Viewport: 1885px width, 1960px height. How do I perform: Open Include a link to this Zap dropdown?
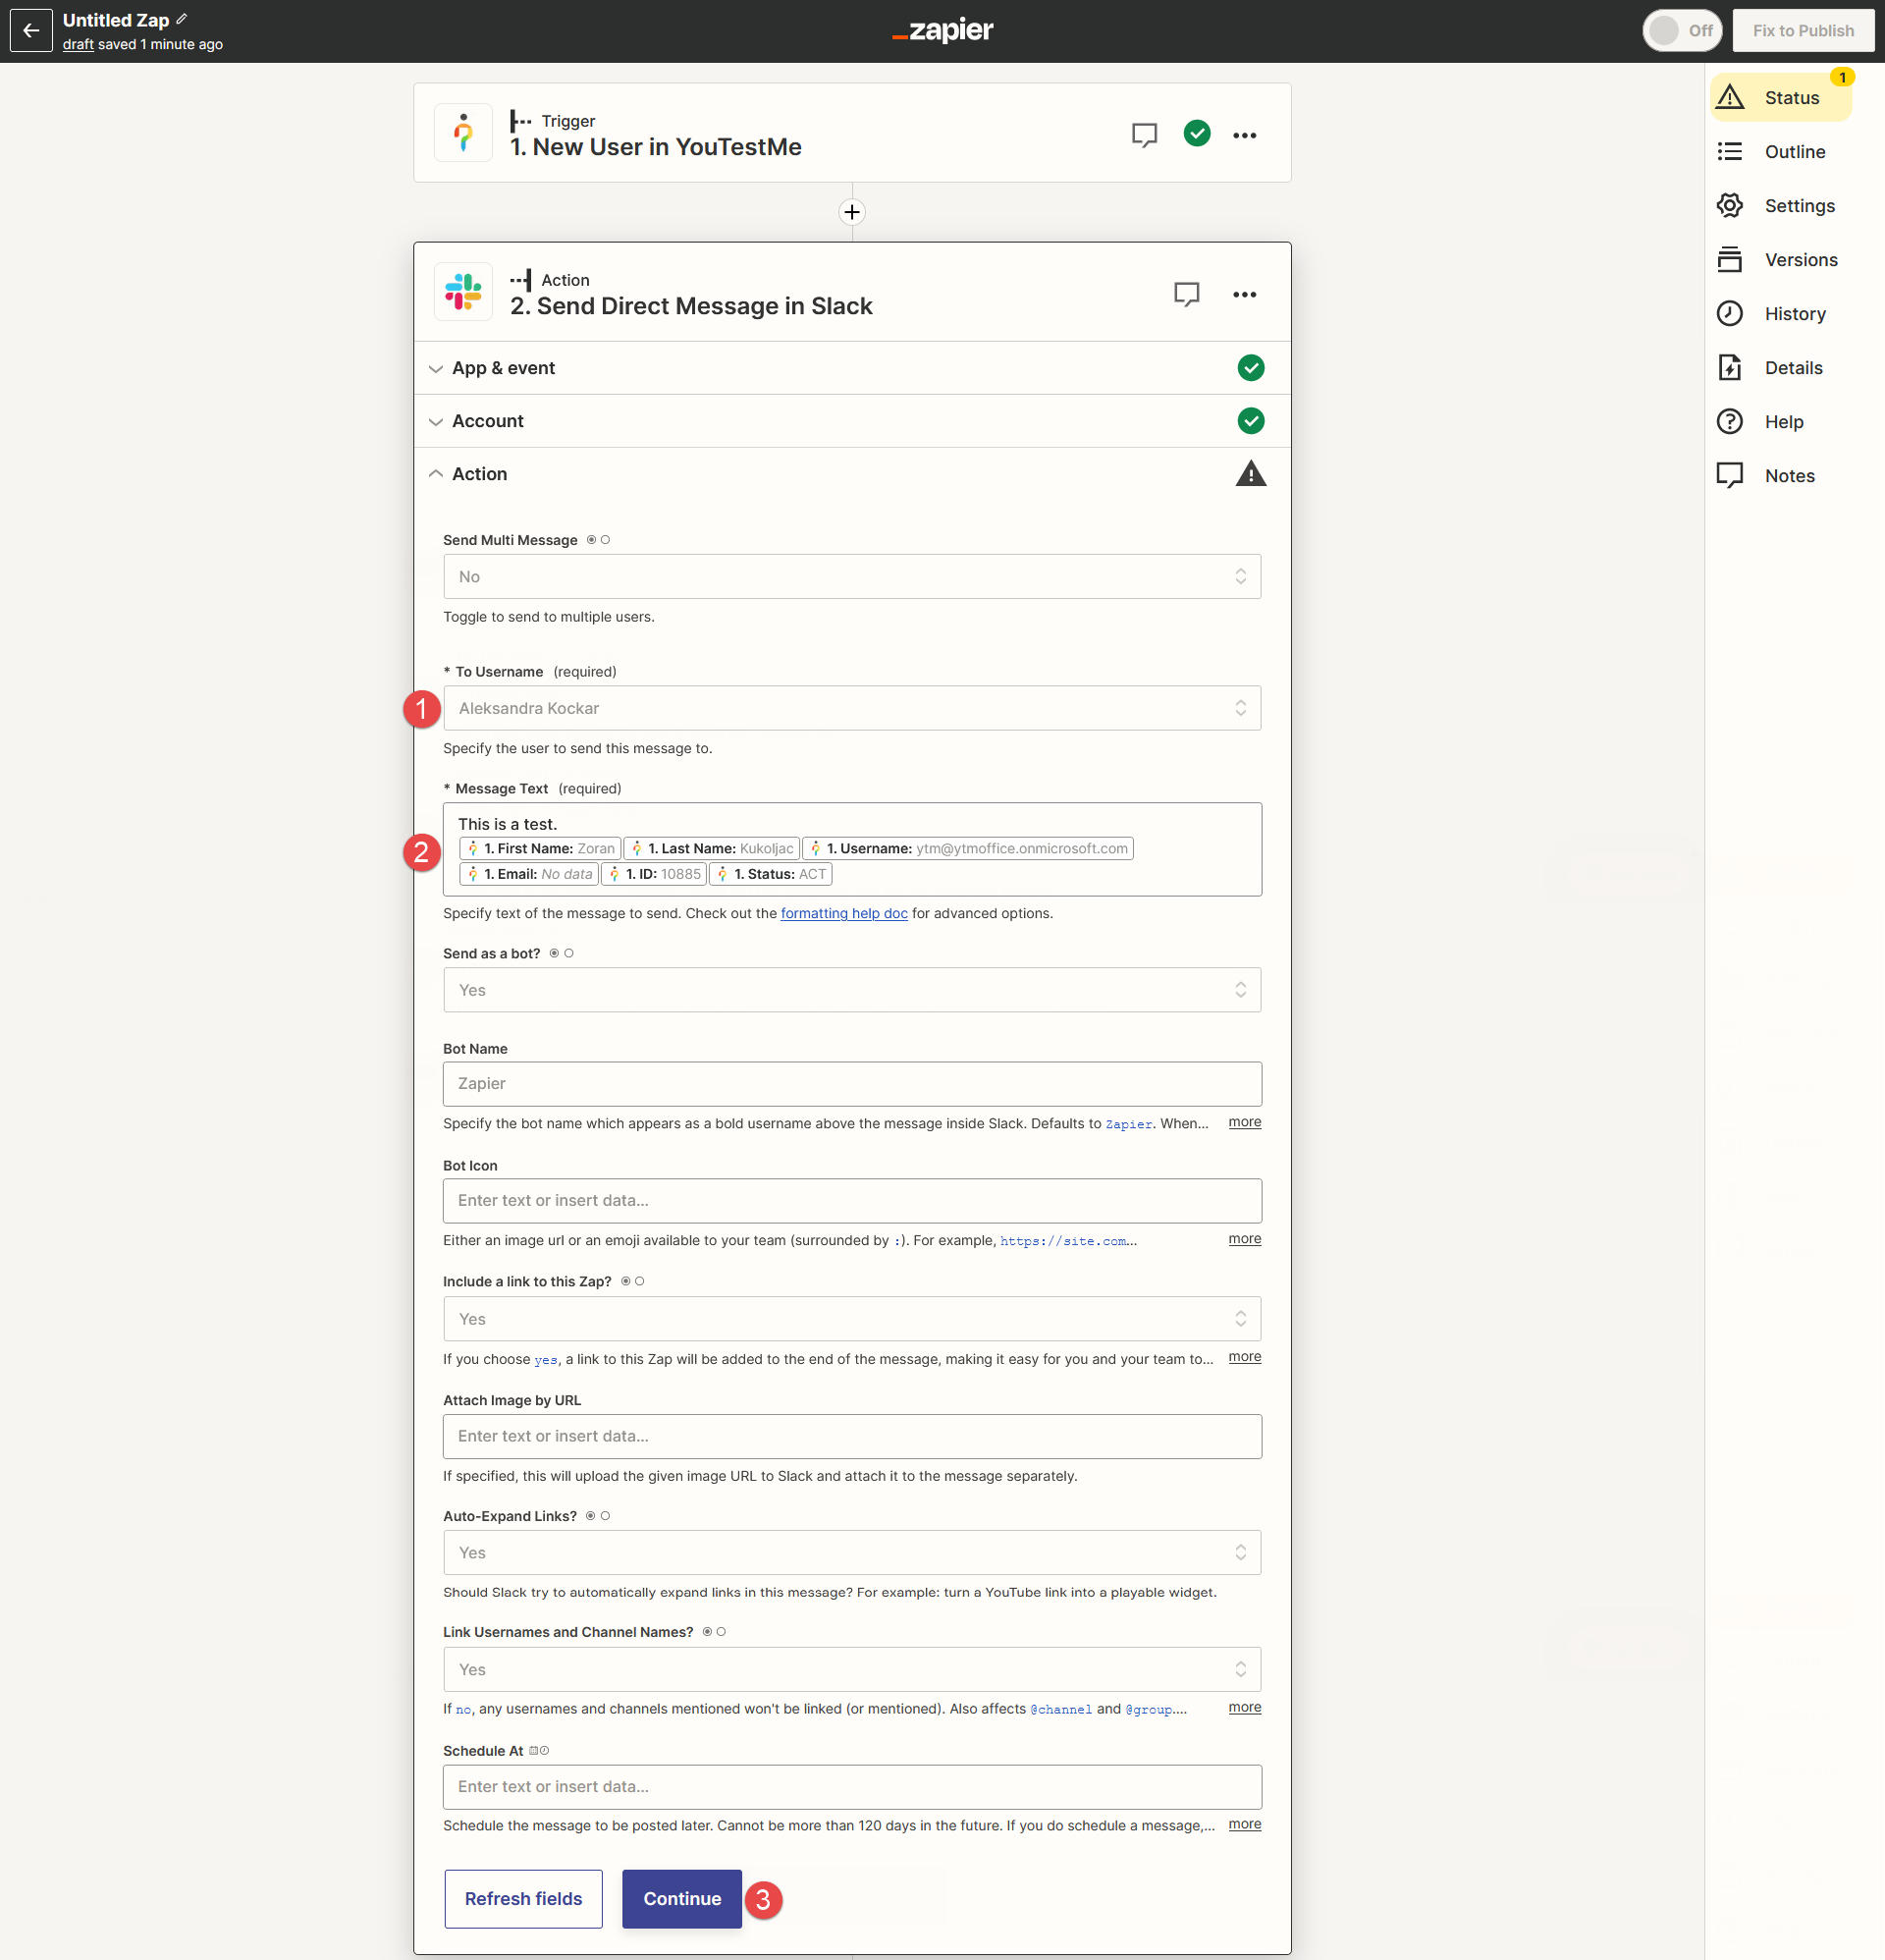tap(852, 1319)
